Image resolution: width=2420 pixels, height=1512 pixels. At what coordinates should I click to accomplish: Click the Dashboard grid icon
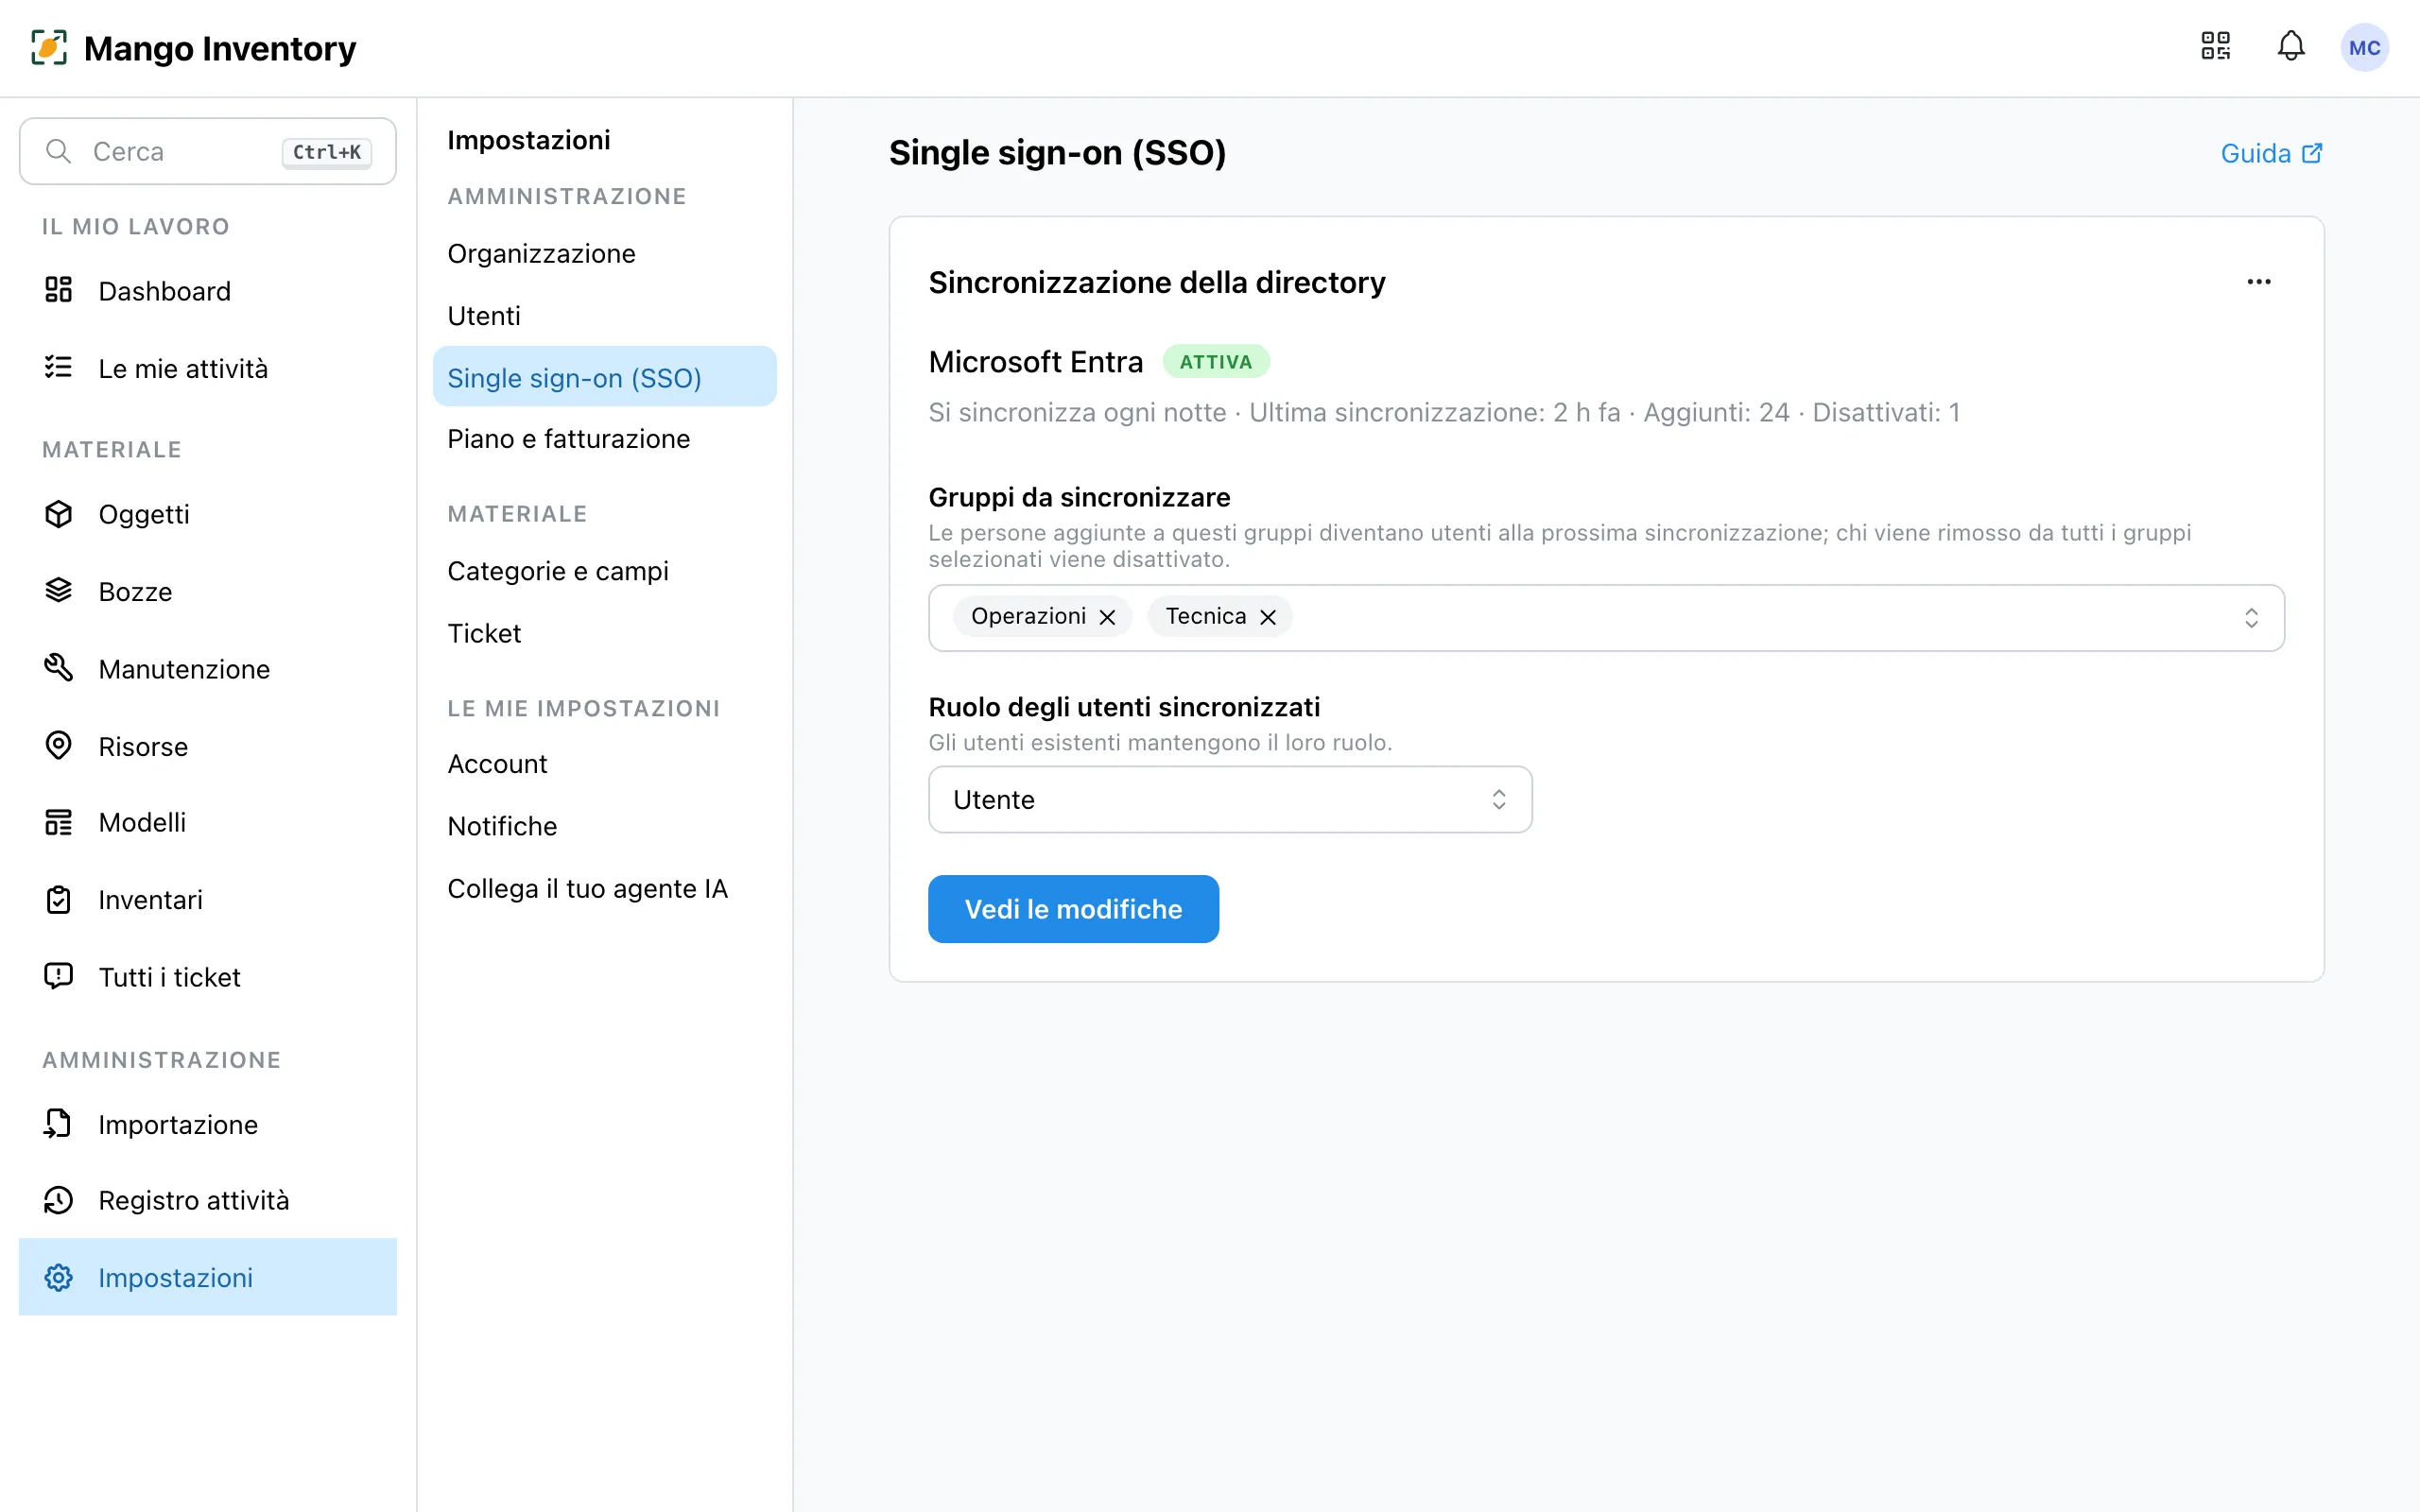click(59, 290)
